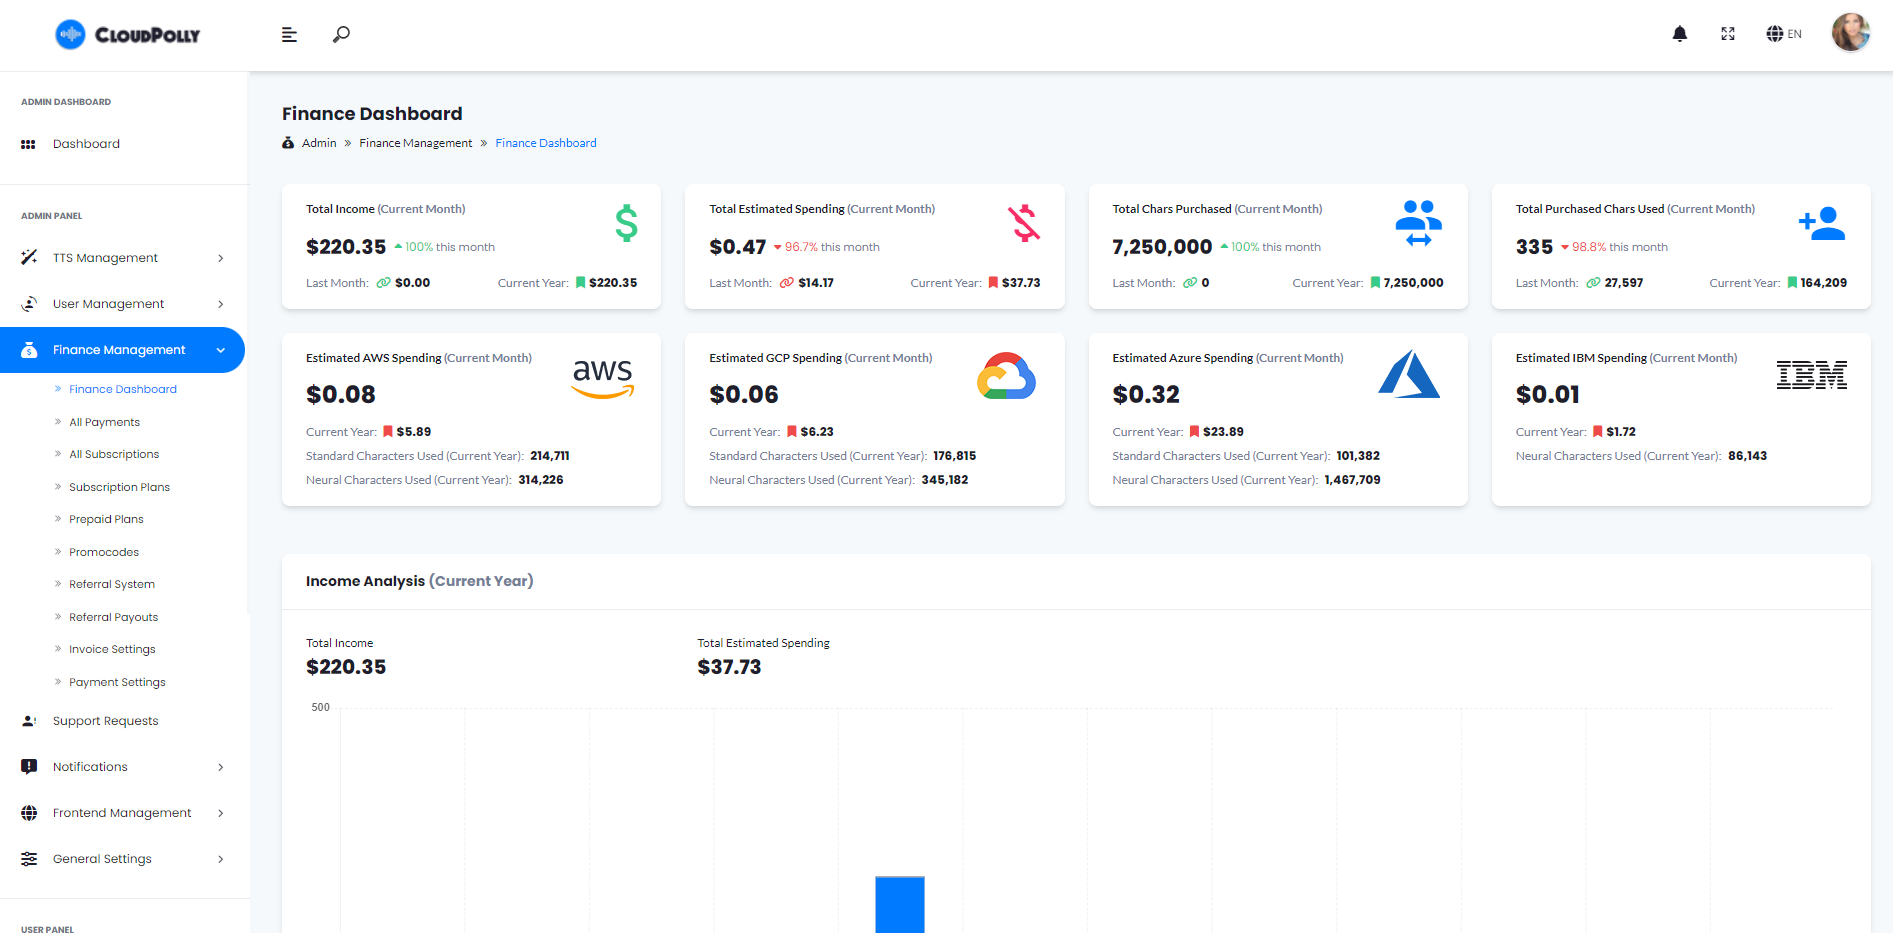The height and width of the screenshot is (933, 1893).
Task: Click the Google Cloud logo icon
Action: (1007, 376)
